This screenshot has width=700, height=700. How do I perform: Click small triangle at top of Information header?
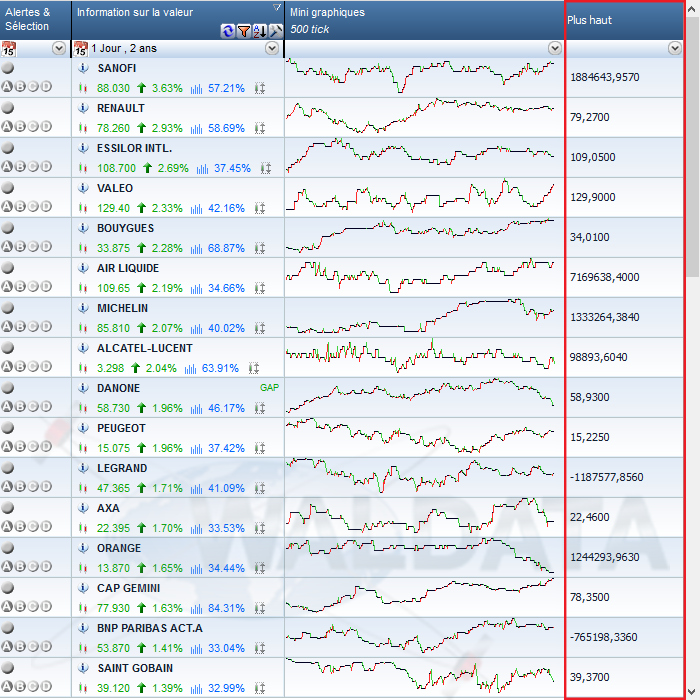pos(277,7)
